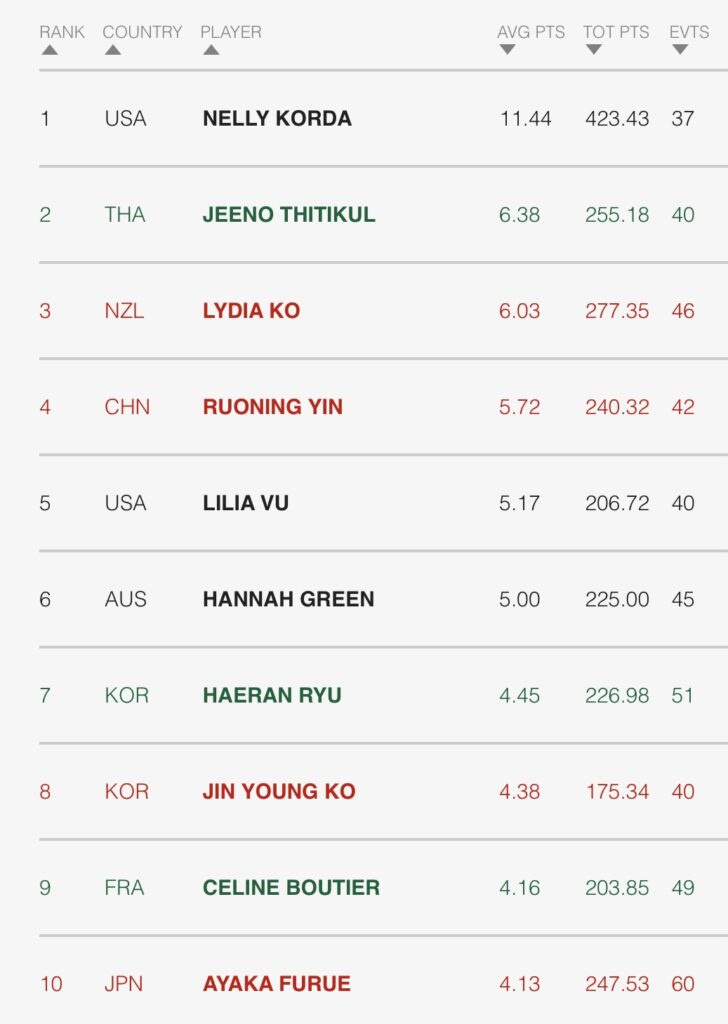Click Celine Boutier's name
This screenshot has width=728, height=1024.
point(291,887)
